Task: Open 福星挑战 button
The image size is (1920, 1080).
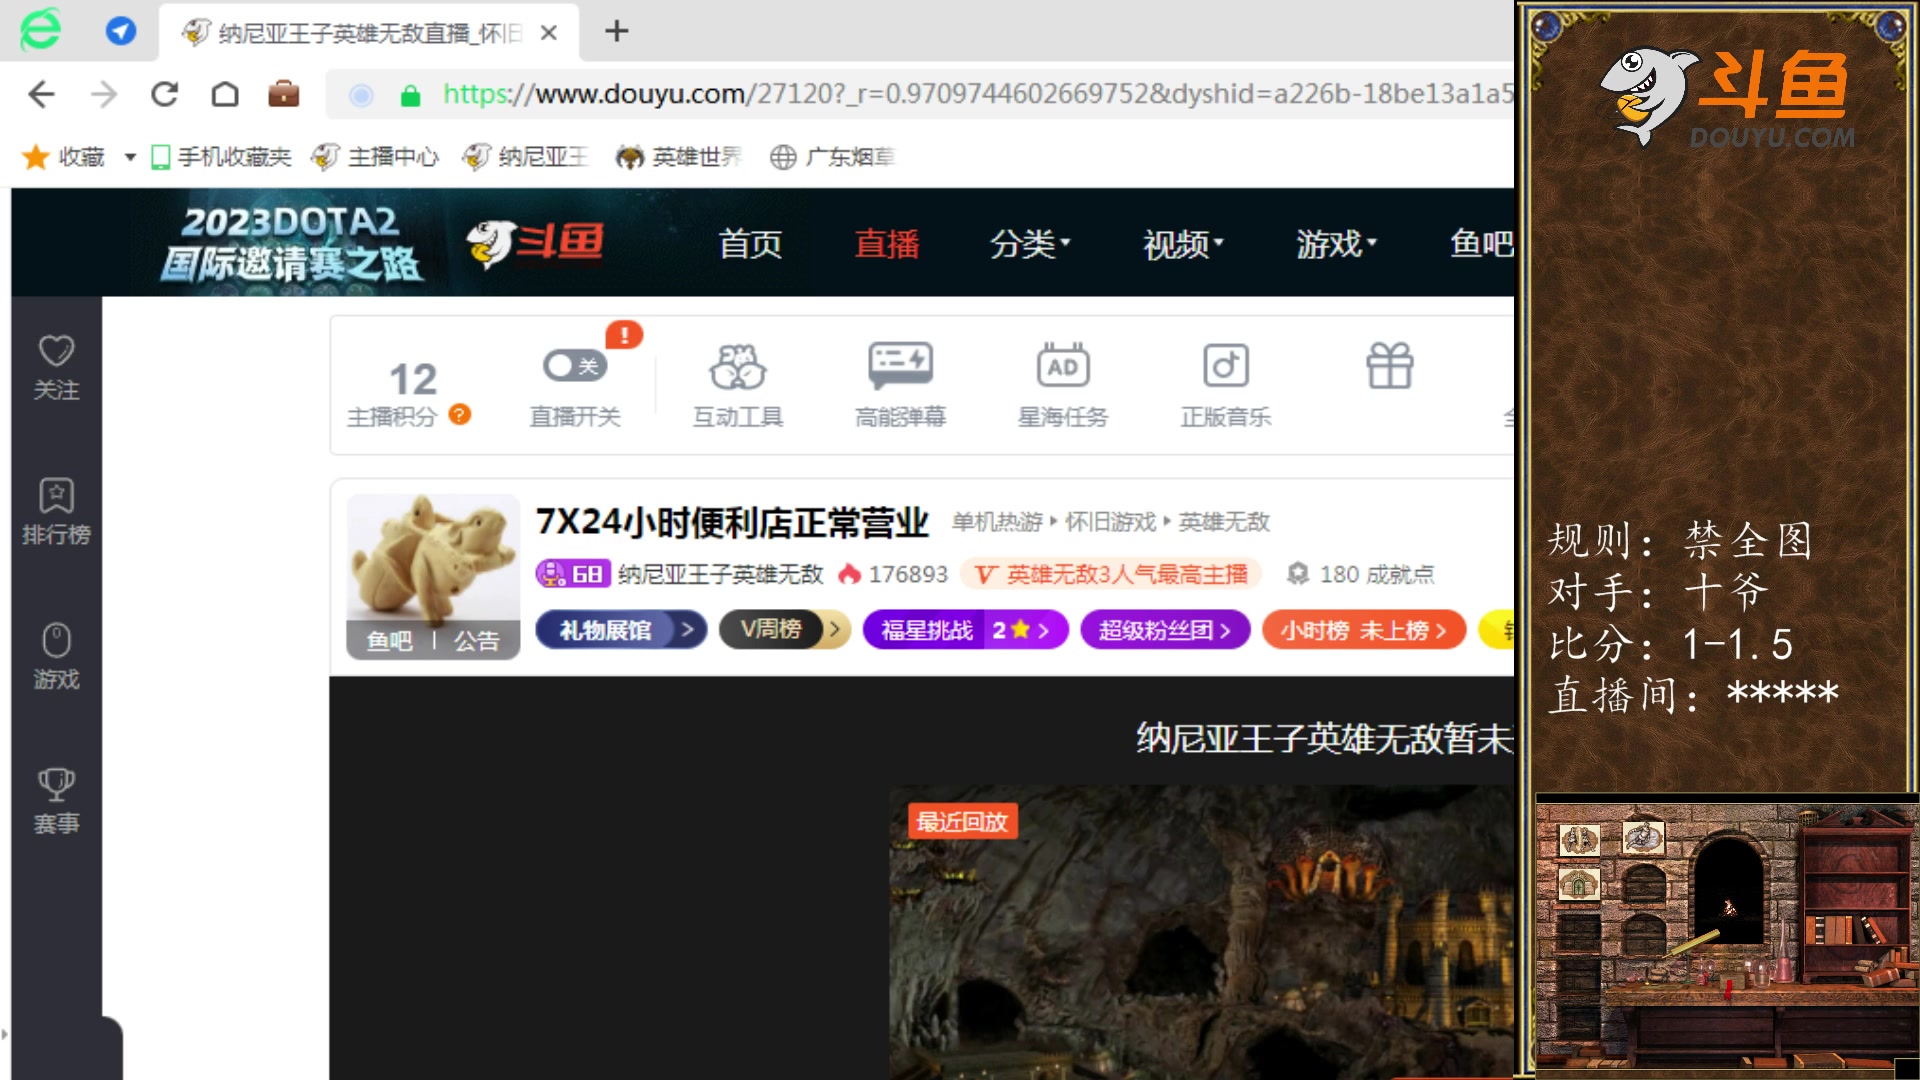Action: (966, 630)
